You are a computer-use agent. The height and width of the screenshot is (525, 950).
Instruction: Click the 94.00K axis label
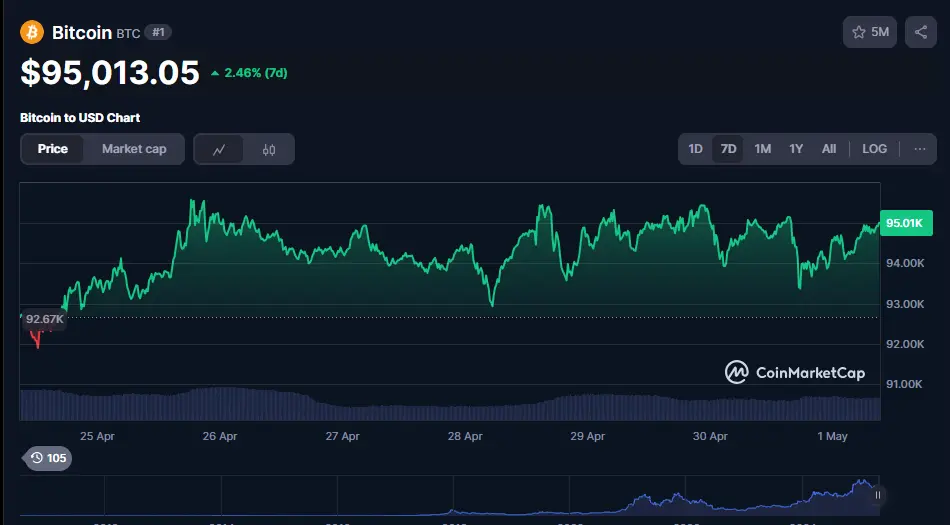coord(905,263)
